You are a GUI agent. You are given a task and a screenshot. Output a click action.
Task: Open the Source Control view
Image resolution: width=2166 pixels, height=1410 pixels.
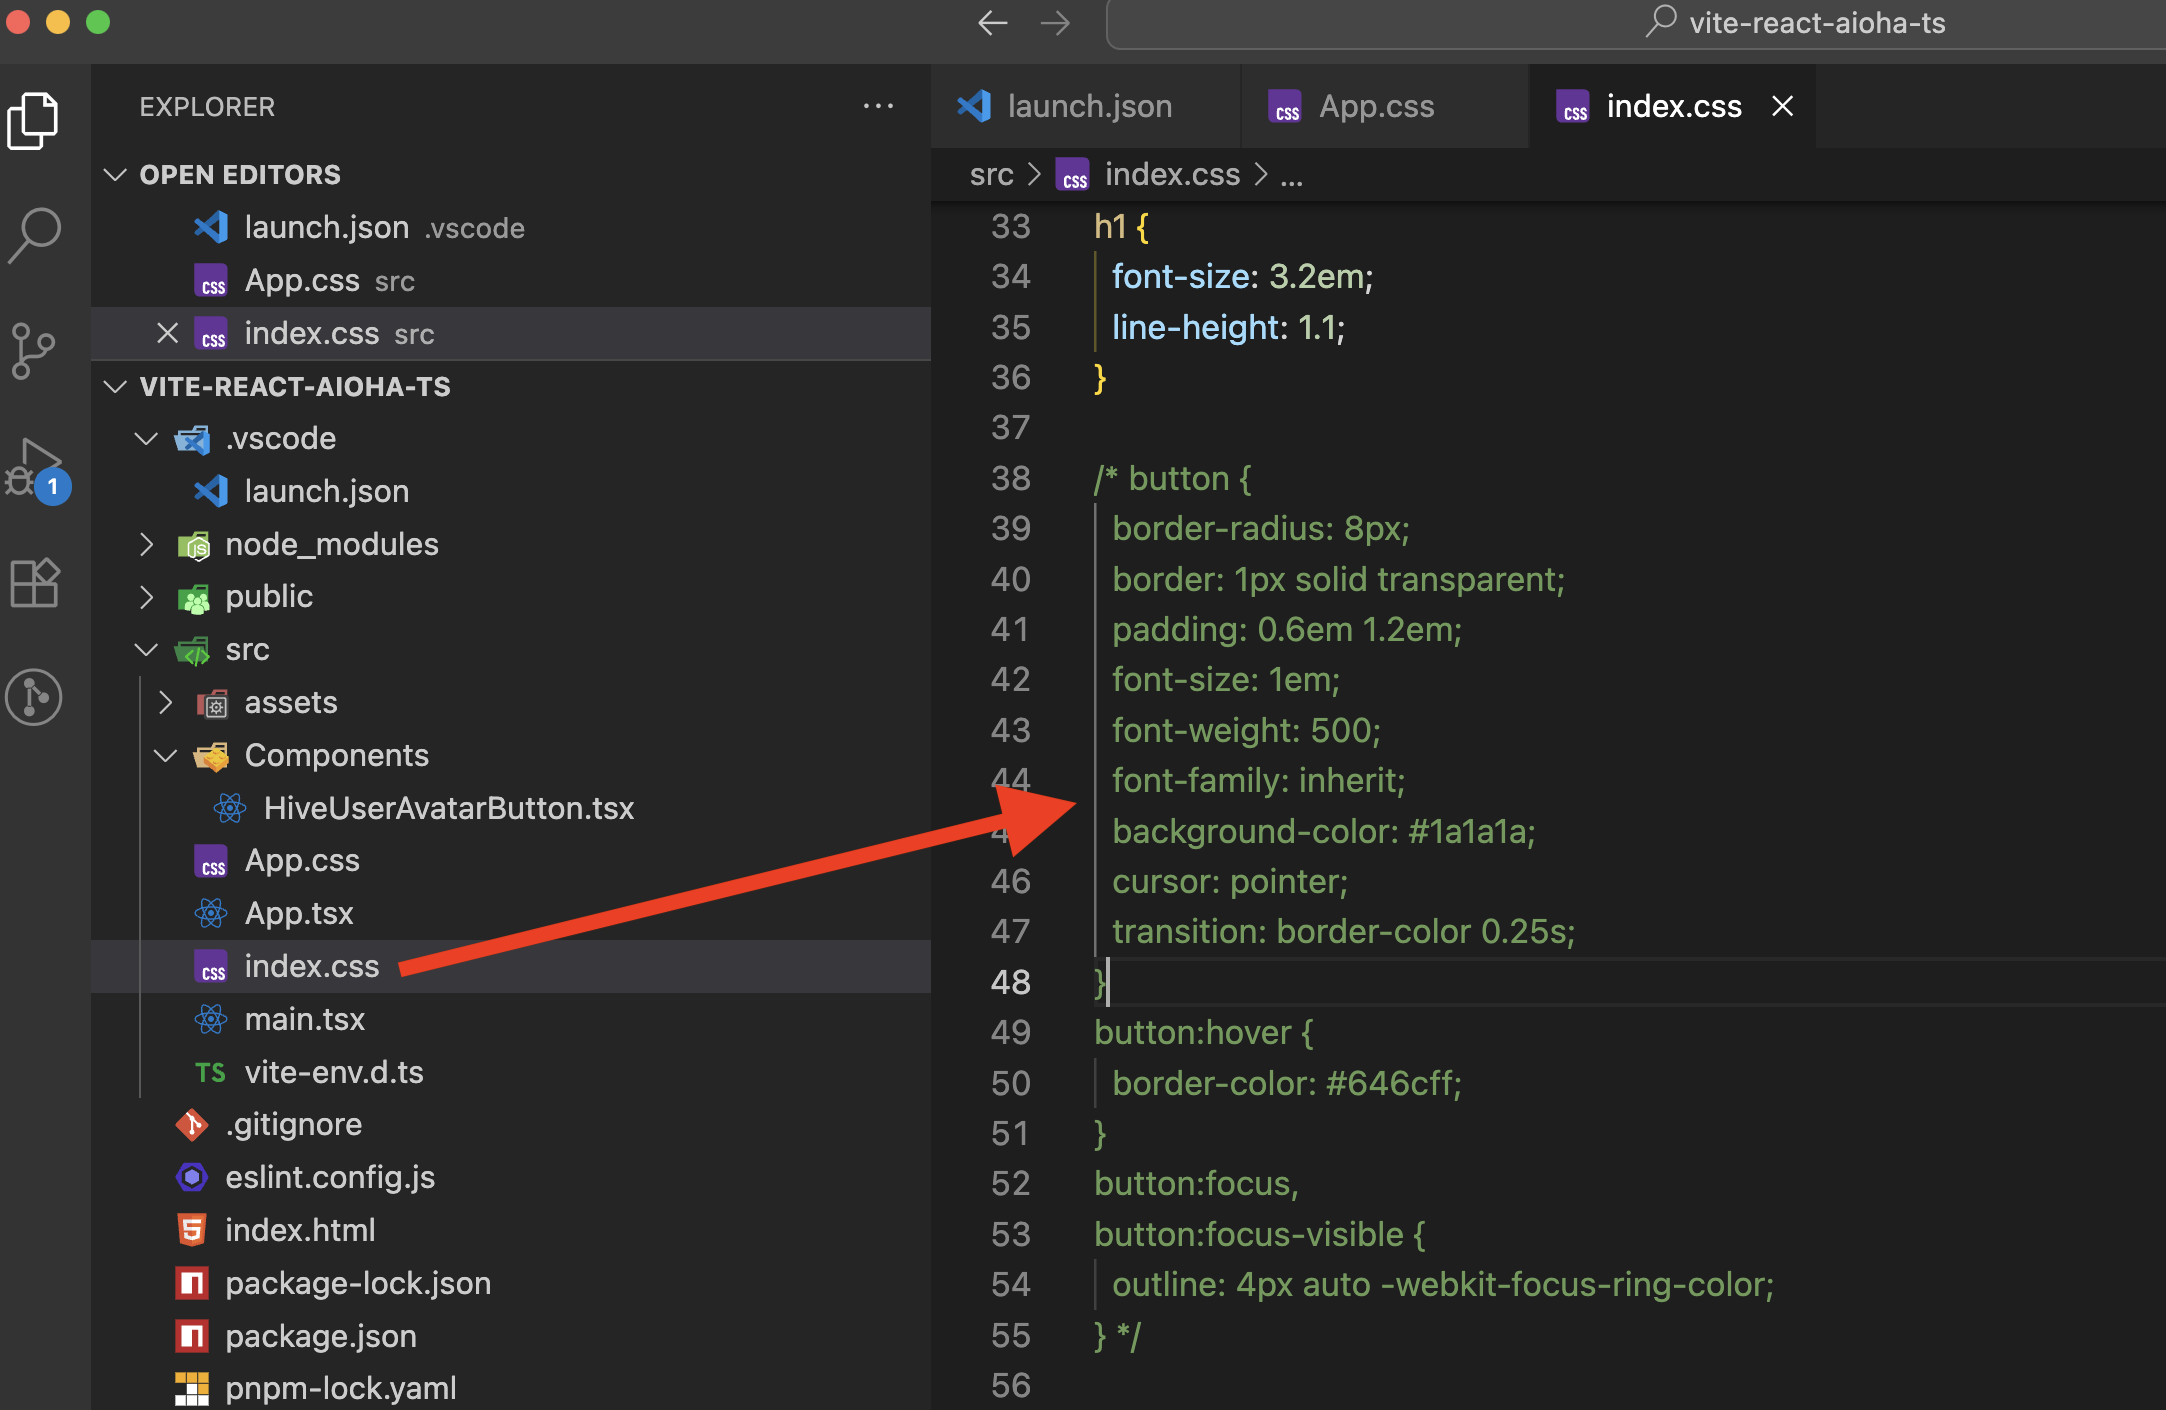pos(34,351)
